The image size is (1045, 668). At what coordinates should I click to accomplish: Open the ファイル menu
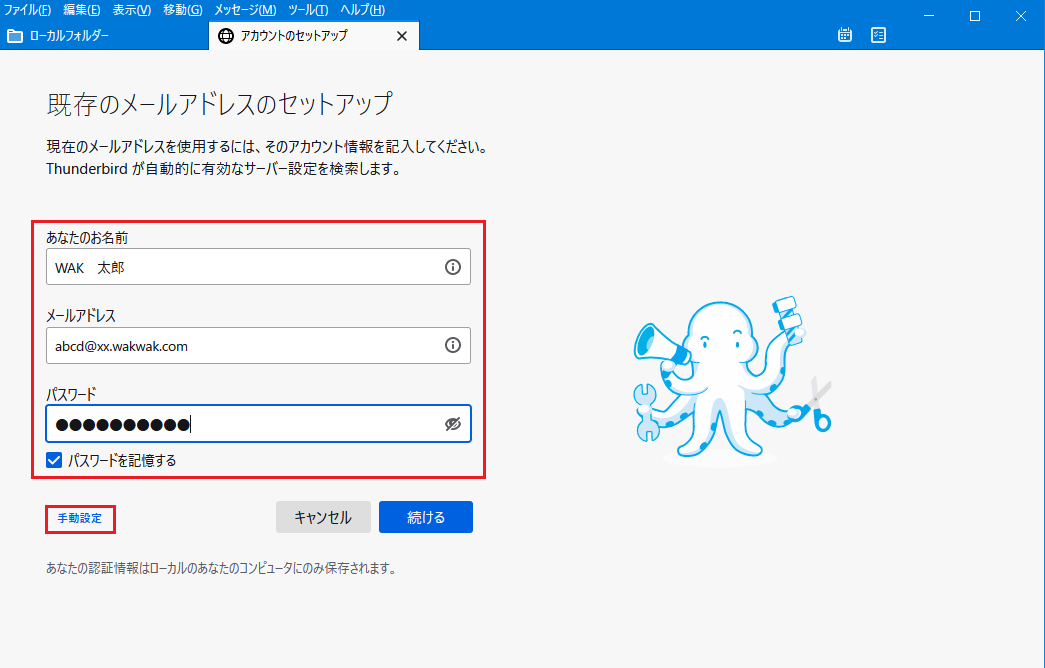coord(27,10)
